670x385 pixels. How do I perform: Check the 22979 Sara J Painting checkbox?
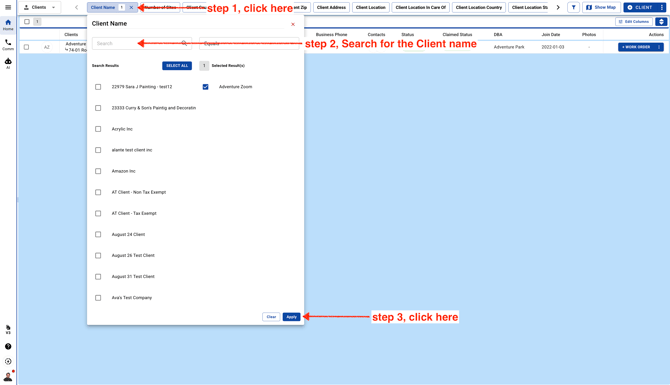point(98,87)
